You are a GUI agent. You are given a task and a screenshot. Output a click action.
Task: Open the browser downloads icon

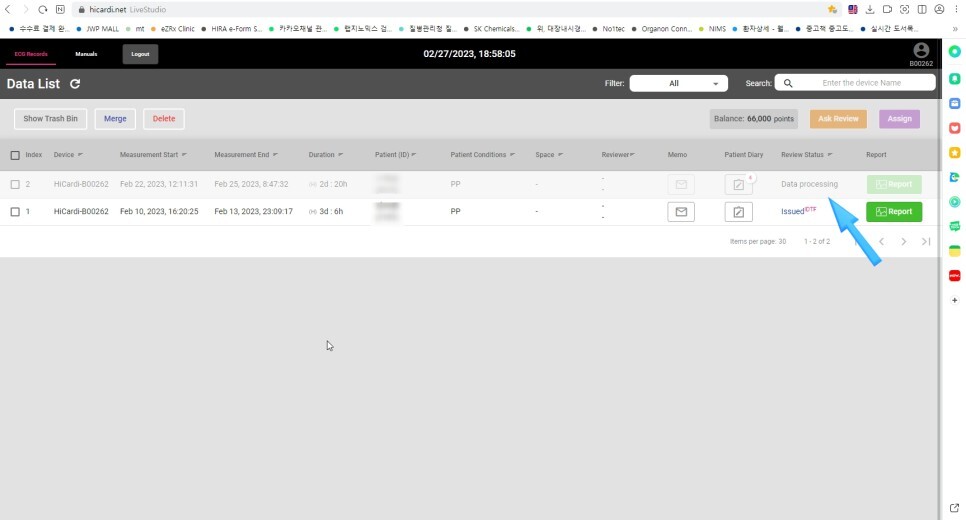[x=870, y=9]
